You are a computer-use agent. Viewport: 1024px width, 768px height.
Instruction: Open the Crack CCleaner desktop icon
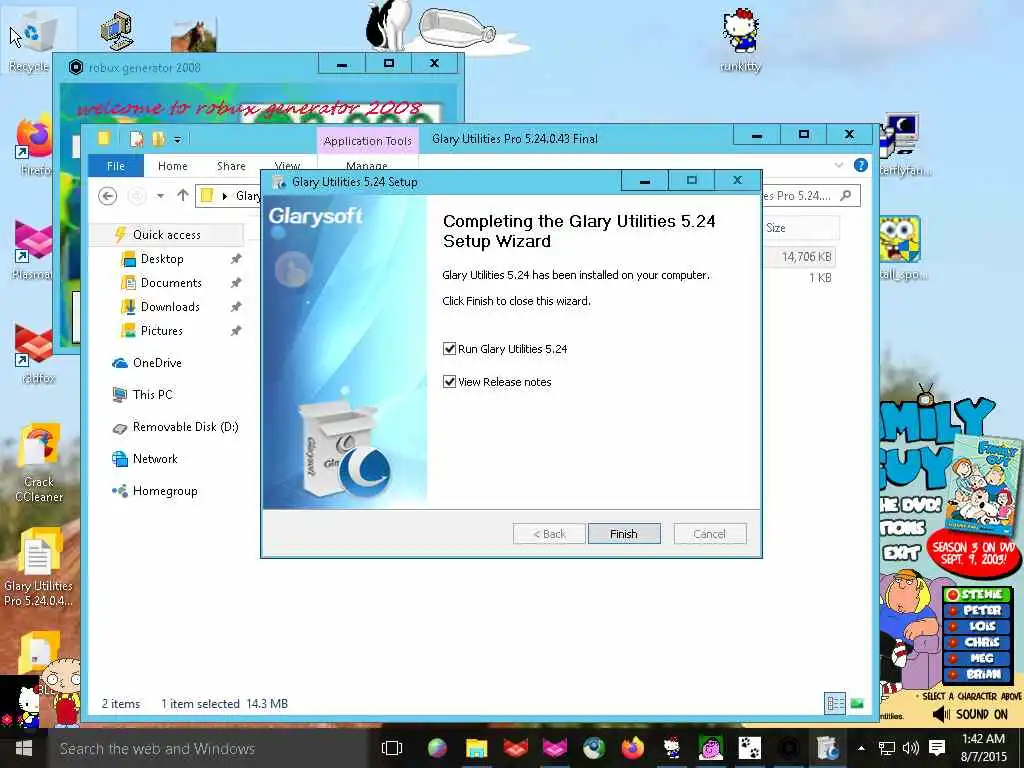point(39,464)
